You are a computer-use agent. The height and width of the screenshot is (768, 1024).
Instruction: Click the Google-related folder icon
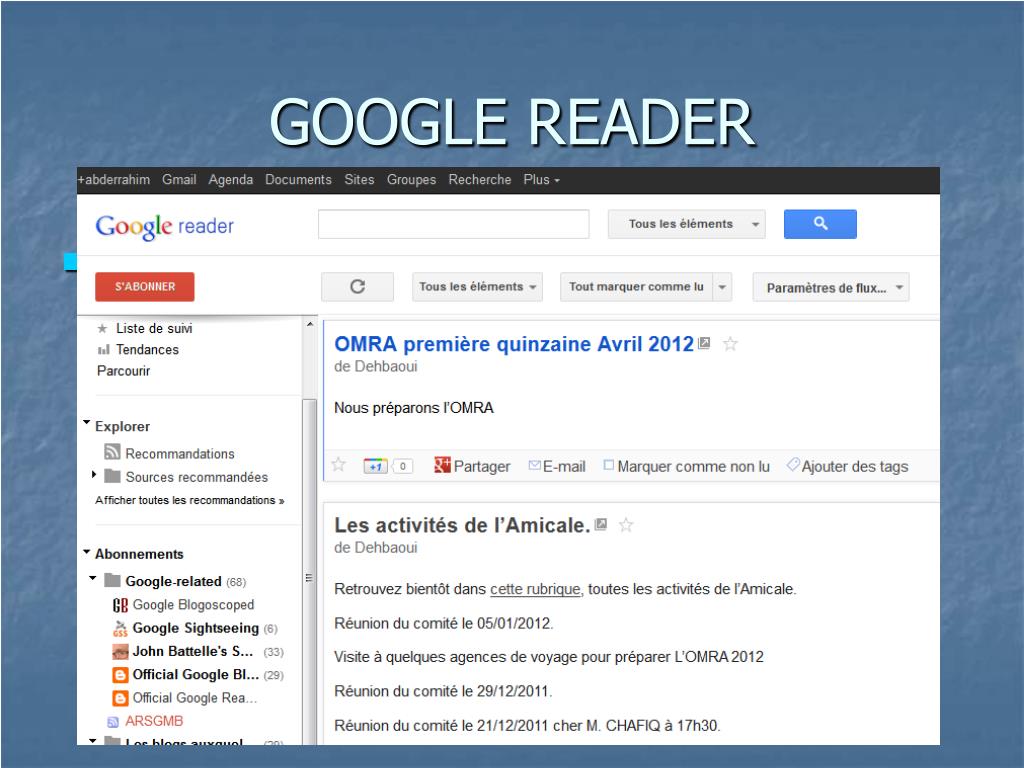tap(112, 580)
